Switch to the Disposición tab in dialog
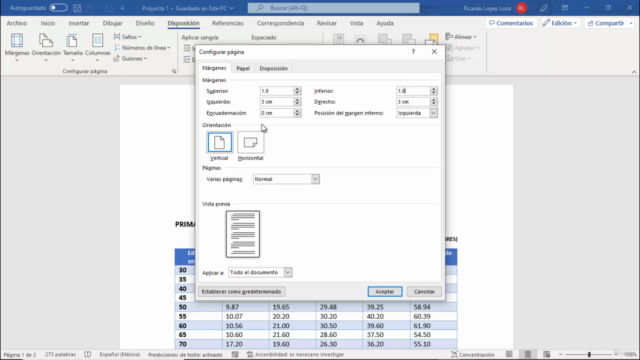 tap(273, 68)
